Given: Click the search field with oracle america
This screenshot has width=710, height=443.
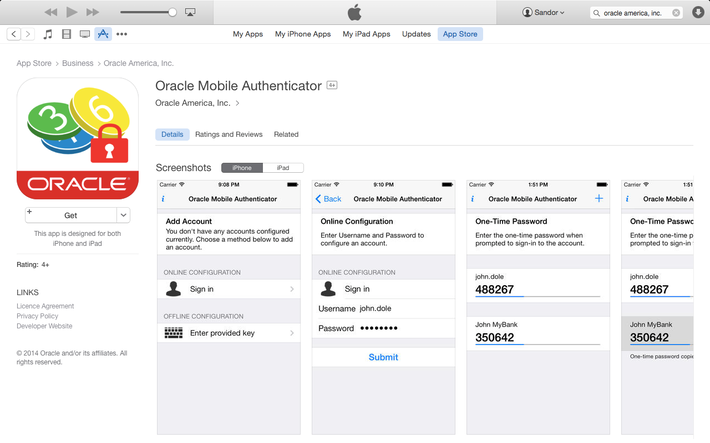Looking at the screenshot, I should click(x=636, y=13).
